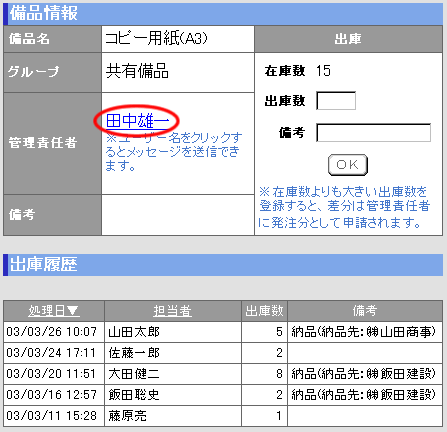The height and width of the screenshot is (432, 447).
Task: Click the descending arrow next to 処理日
Action: (x=73, y=311)
